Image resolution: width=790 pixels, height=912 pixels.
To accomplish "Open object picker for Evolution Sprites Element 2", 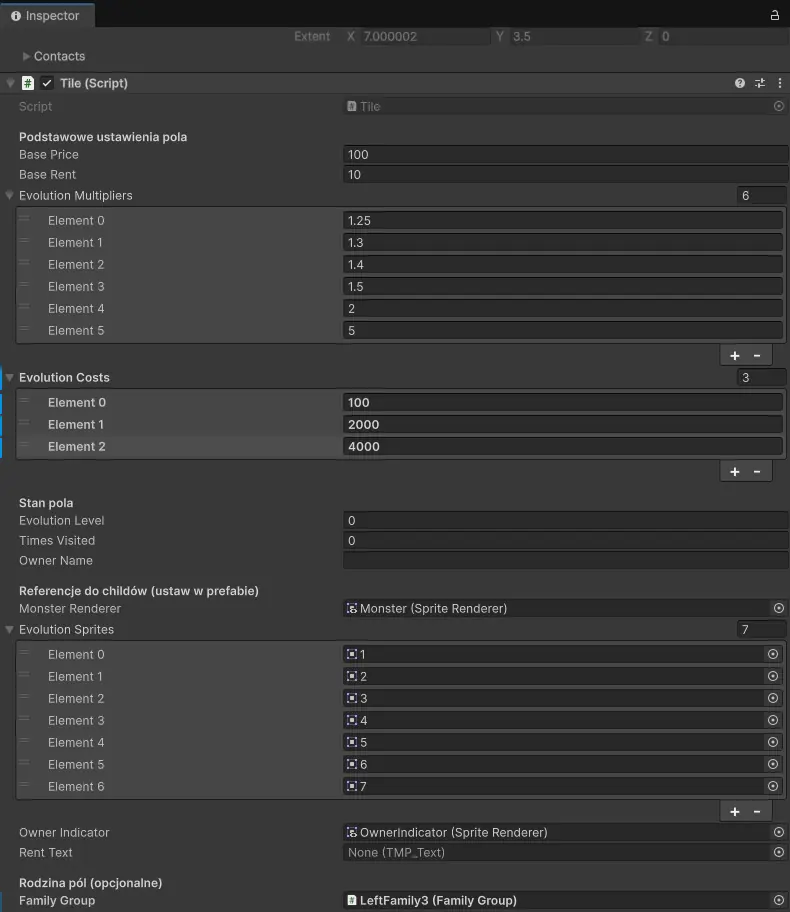I will (x=773, y=699).
